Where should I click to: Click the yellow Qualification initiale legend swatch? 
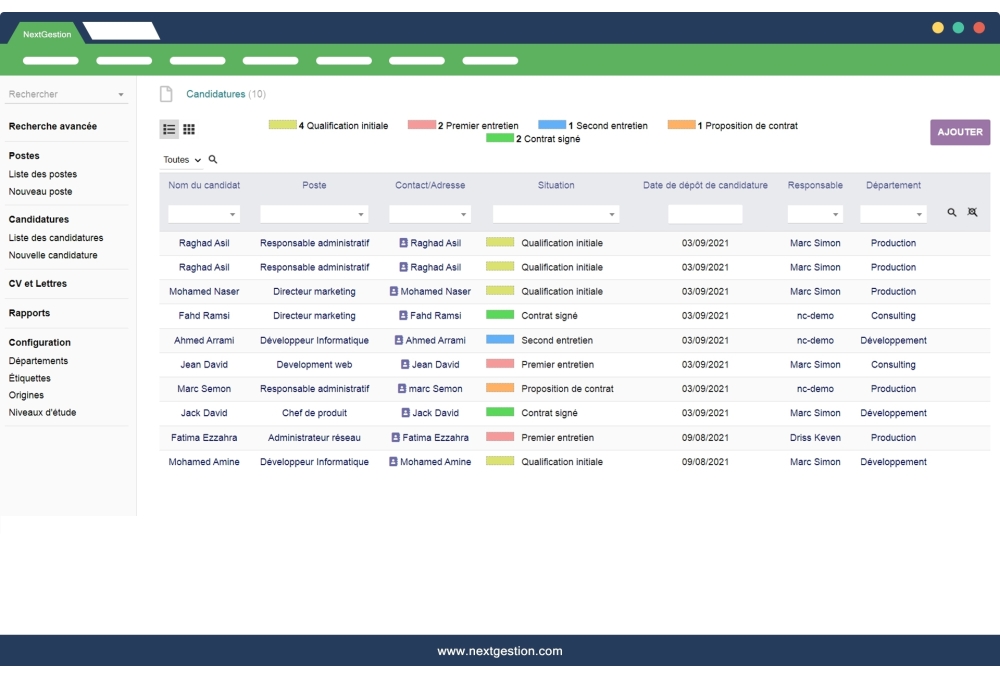(x=282, y=126)
